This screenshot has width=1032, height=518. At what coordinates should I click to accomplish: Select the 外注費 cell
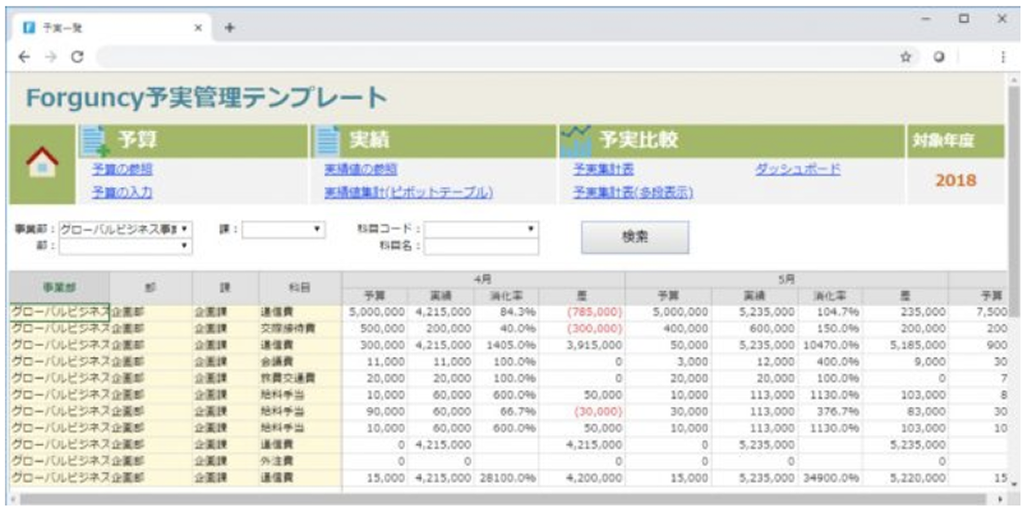[300, 461]
